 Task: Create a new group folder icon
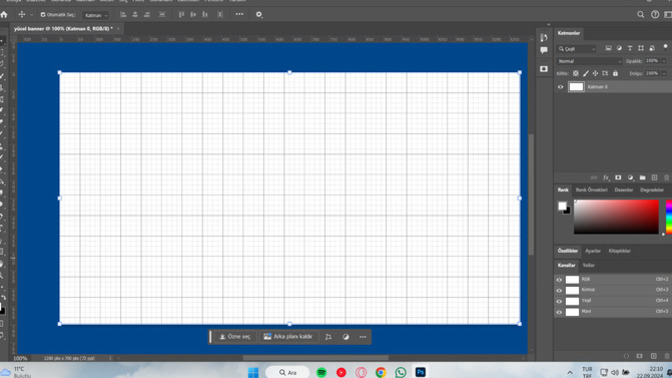pos(642,177)
